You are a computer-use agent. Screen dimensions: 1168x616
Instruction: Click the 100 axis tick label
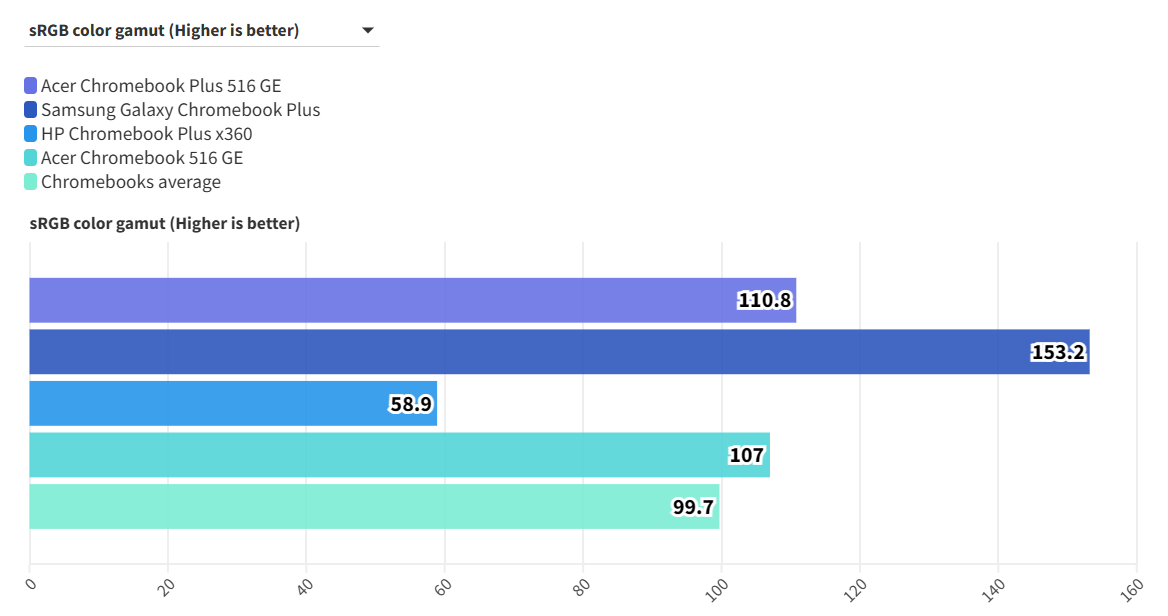coord(716,588)
